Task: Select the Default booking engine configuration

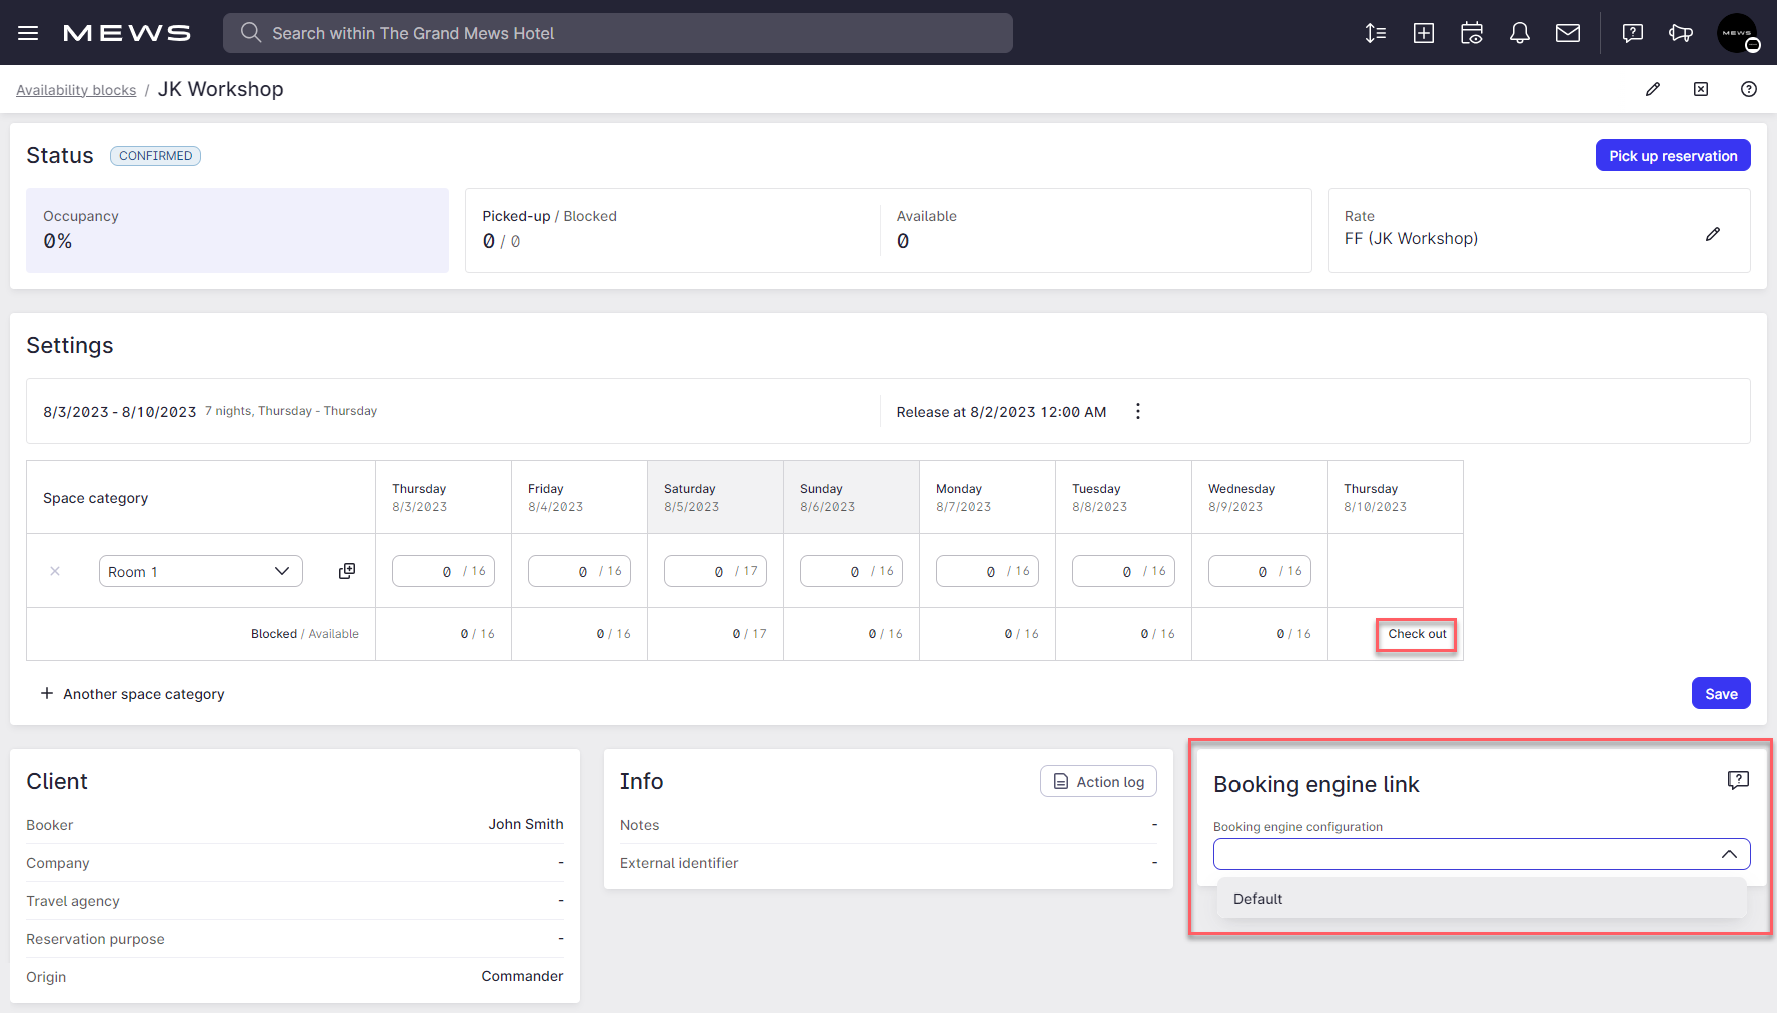Action: coord(1258,898)
